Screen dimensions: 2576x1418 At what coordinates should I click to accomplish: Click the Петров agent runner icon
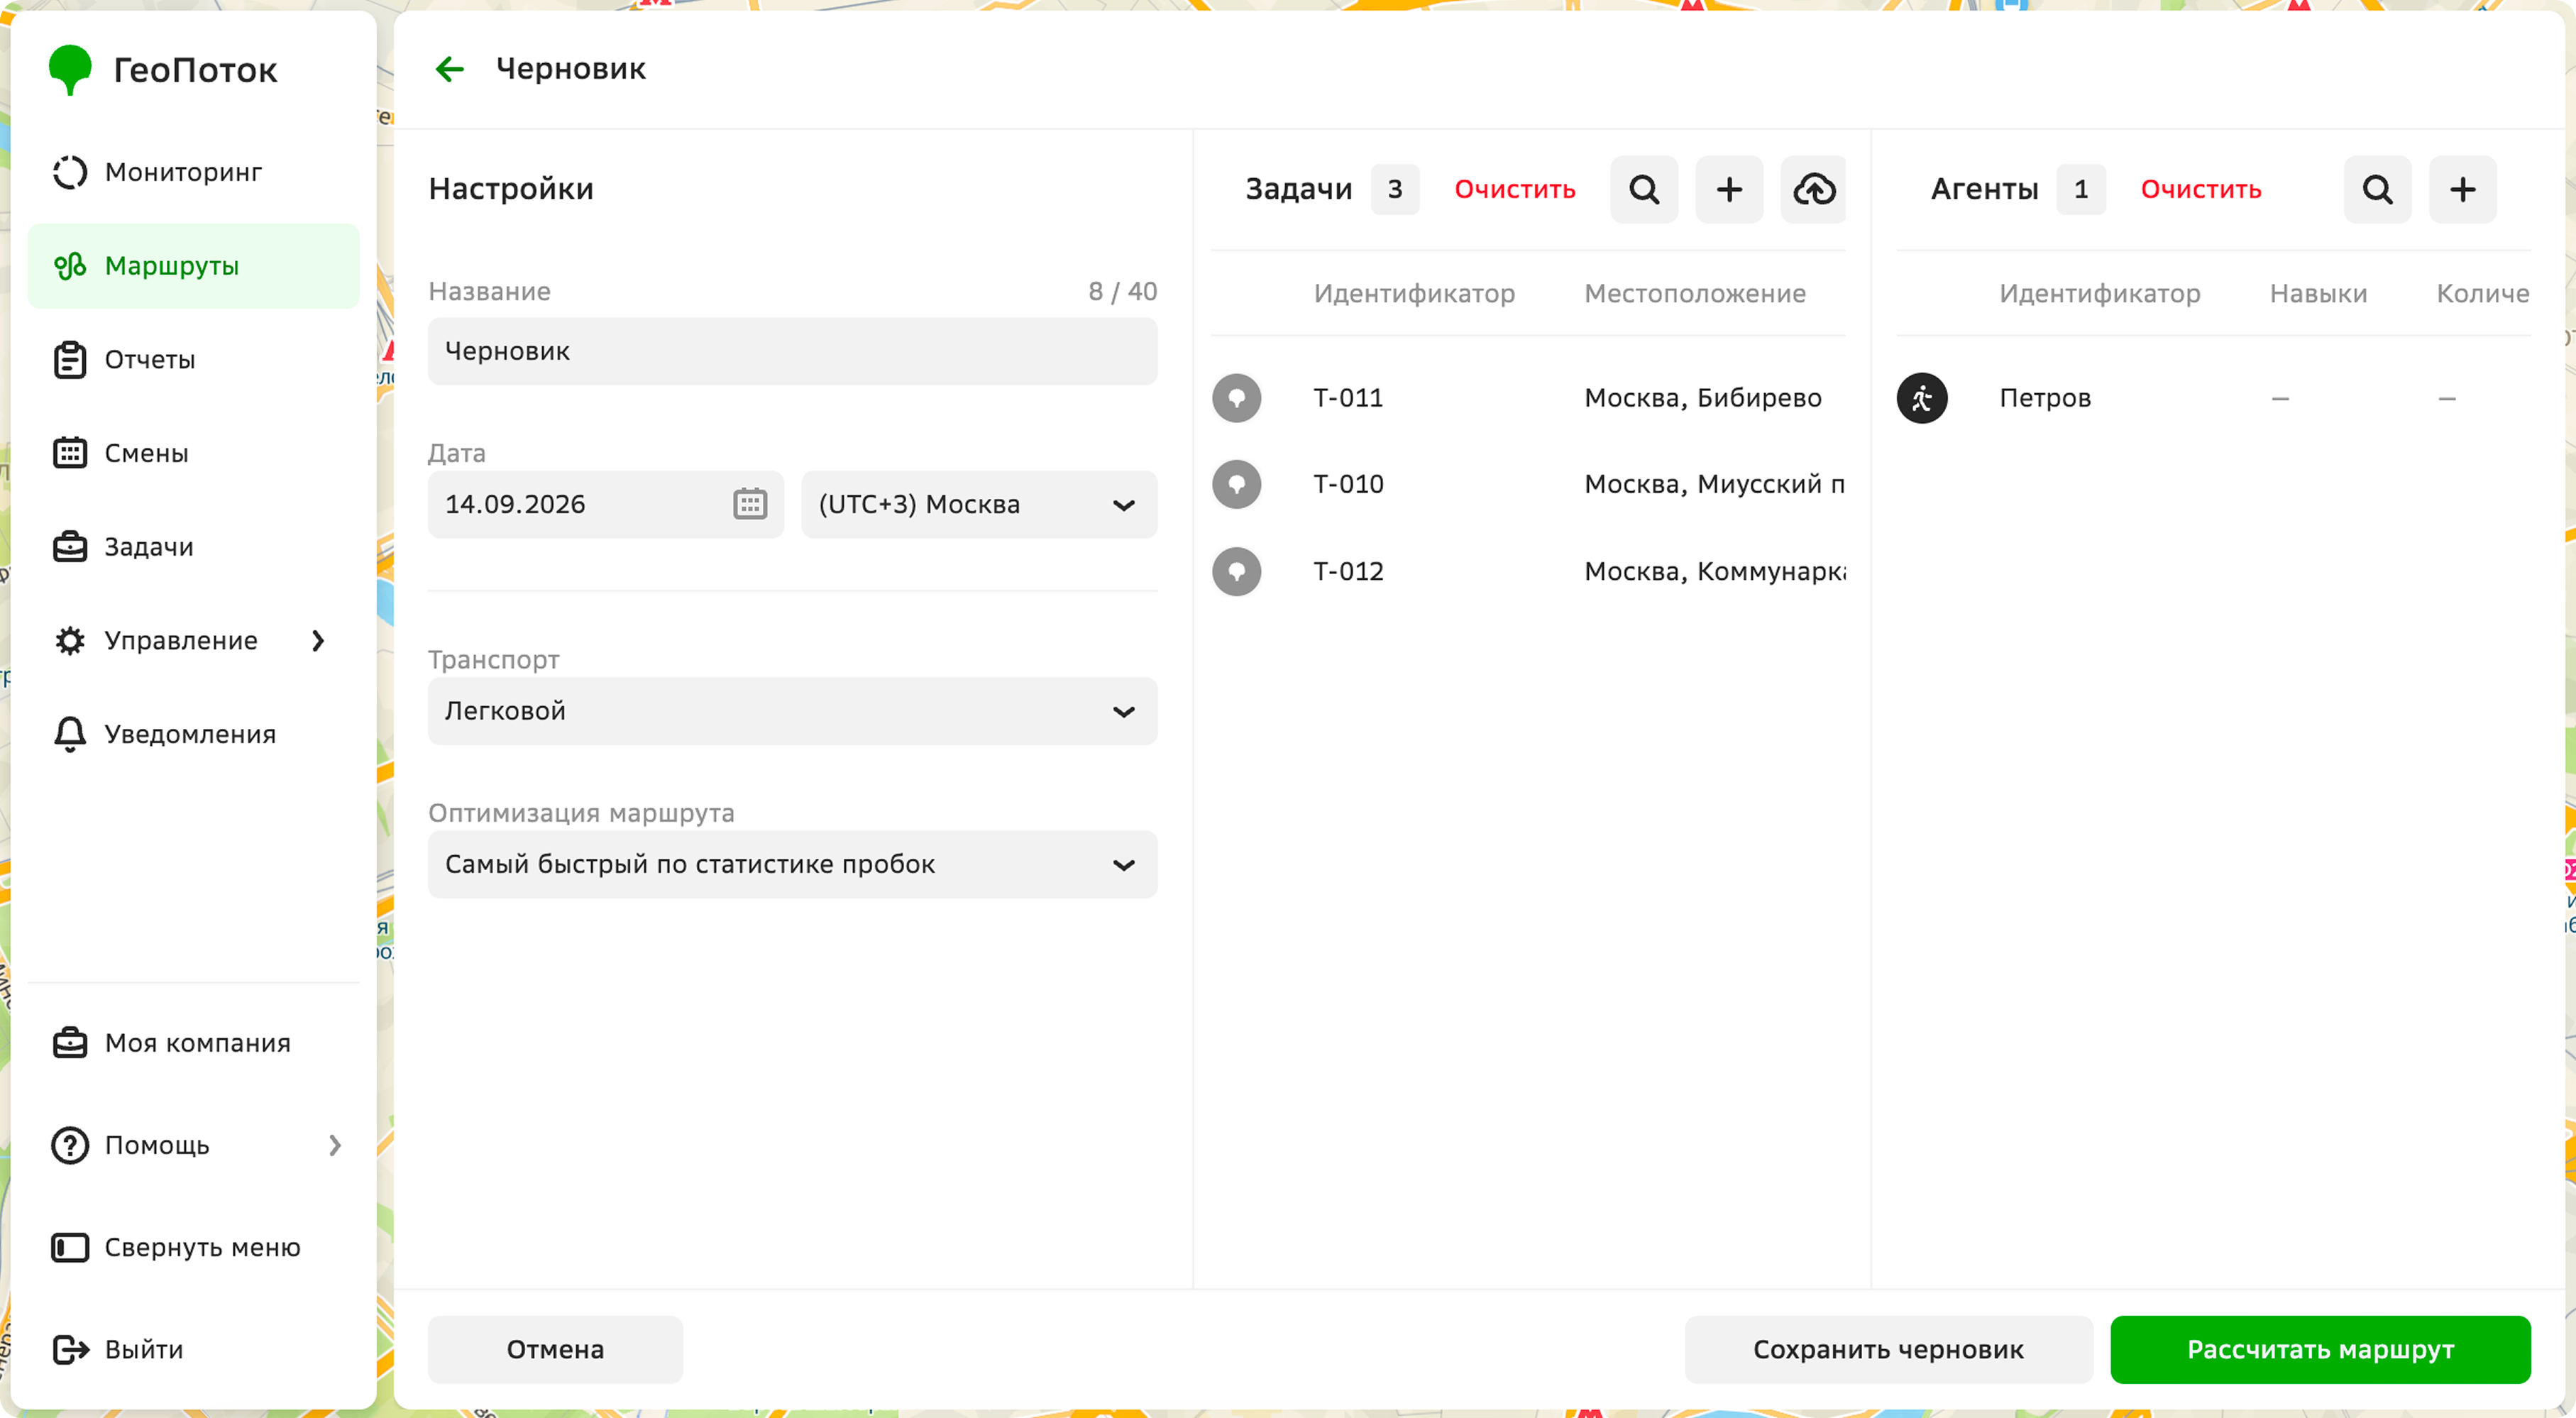click(x=1922, y=398)
